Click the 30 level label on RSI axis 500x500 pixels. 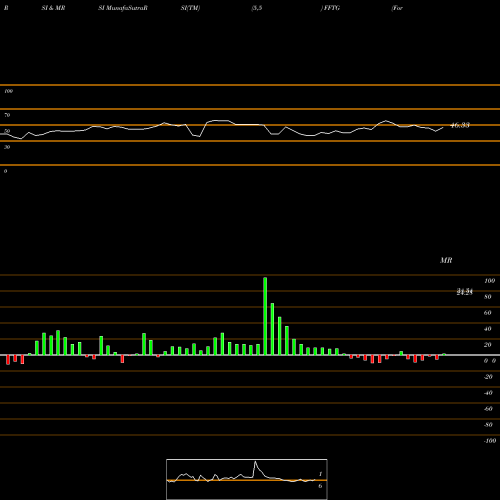[x=7, y=147]
